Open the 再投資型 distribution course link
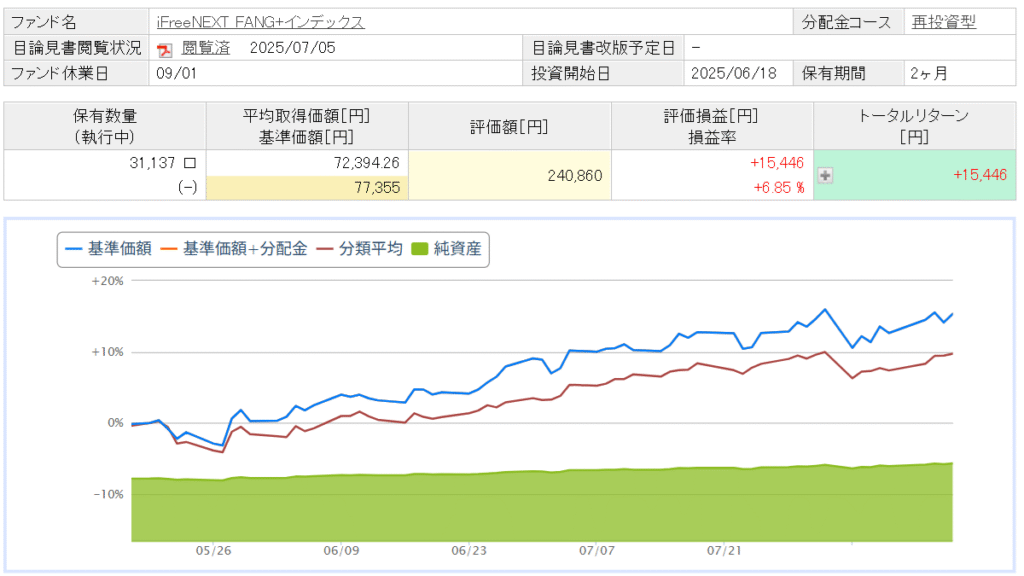This screenshot has height=576, width=1024. coord(944,22)
